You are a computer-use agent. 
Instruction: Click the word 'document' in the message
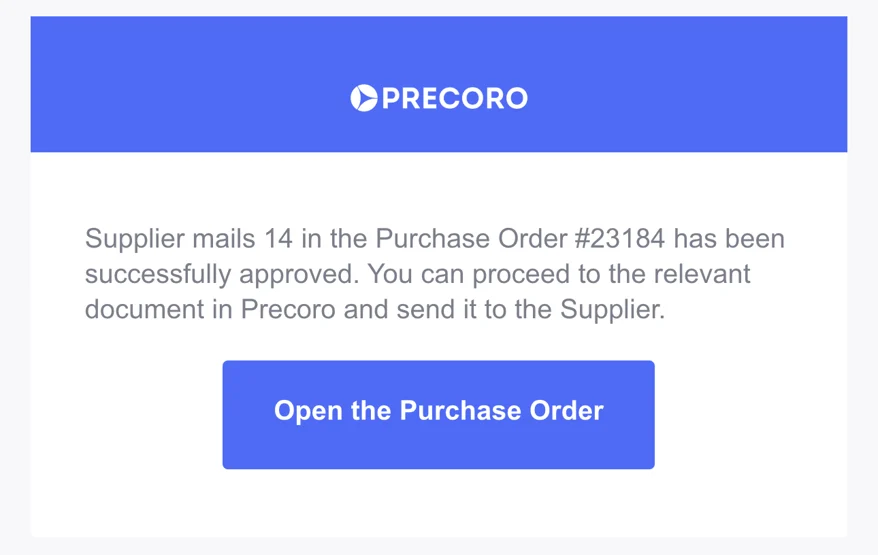click(x=144, y=309)
